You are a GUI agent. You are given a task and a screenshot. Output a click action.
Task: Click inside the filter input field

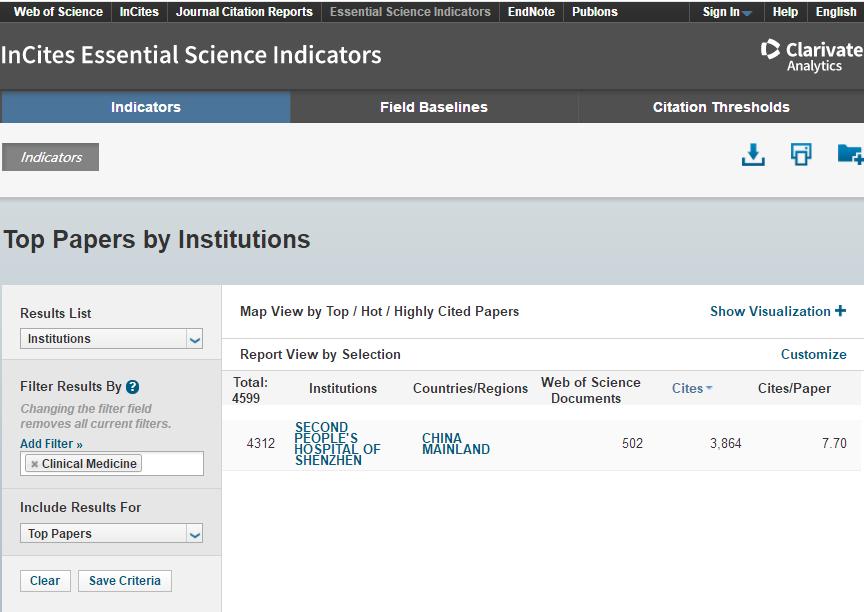coord(172,464)
